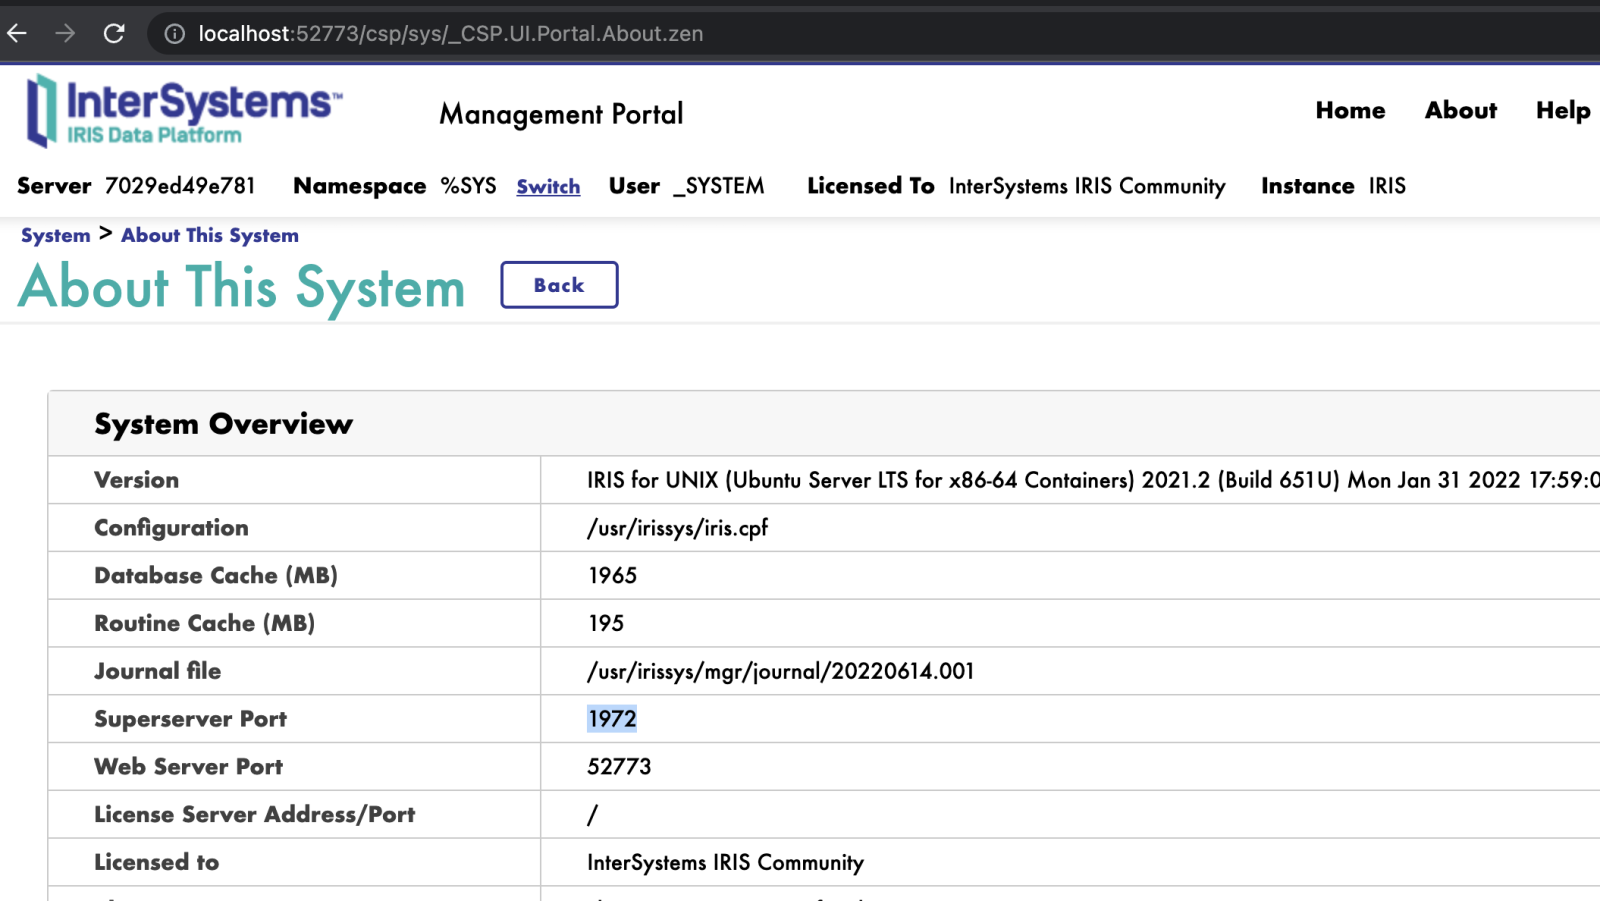Click the Back button
1600x901 pixels.
coord(559,285)
